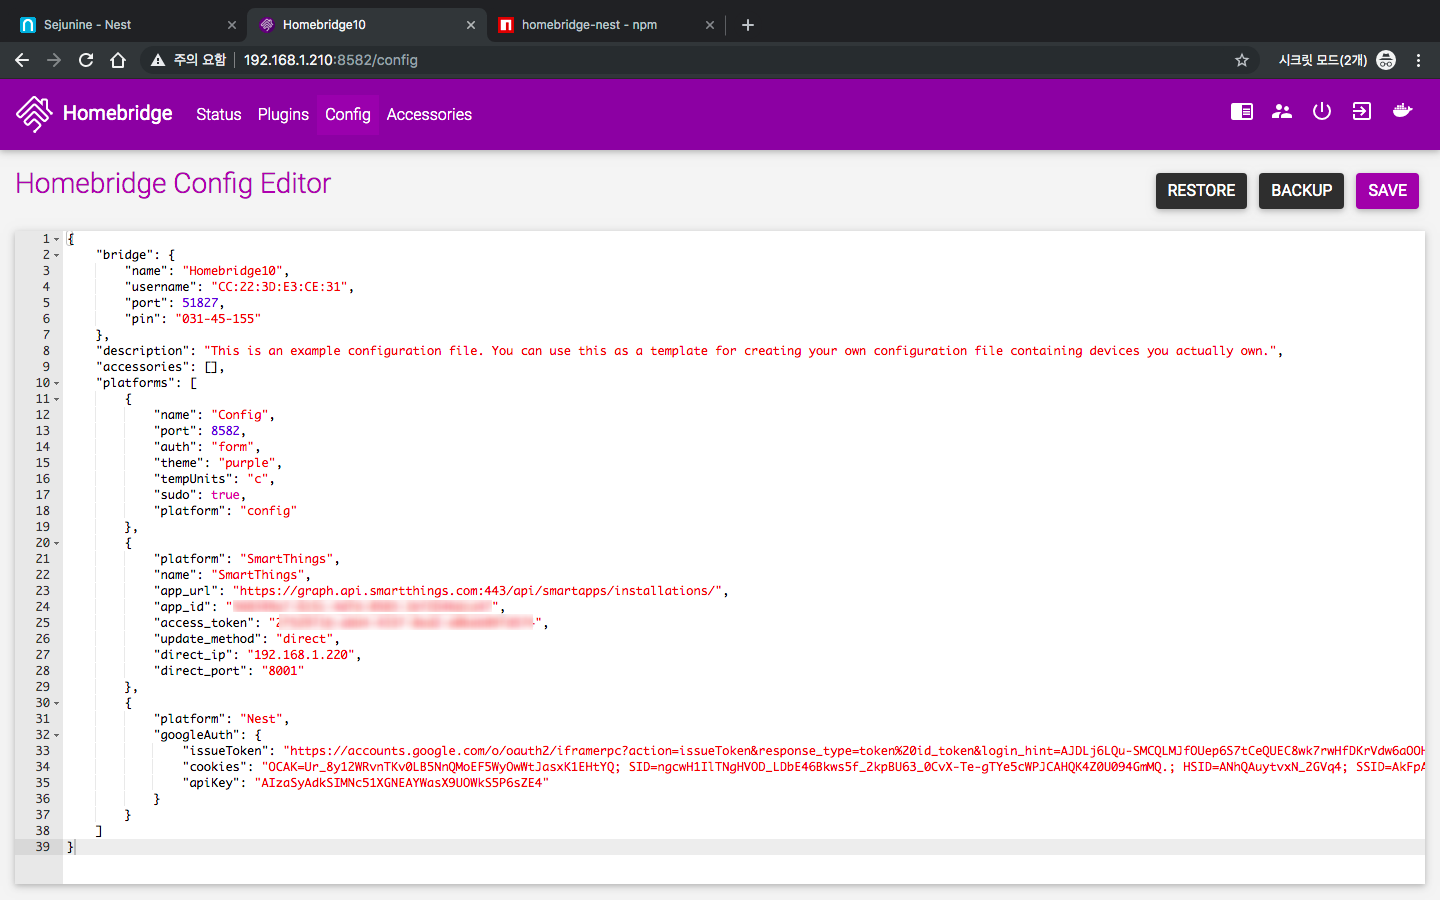Screen dimensions: 1440x900
Task: Open the Config menu item
Action: tap(348, 114)
